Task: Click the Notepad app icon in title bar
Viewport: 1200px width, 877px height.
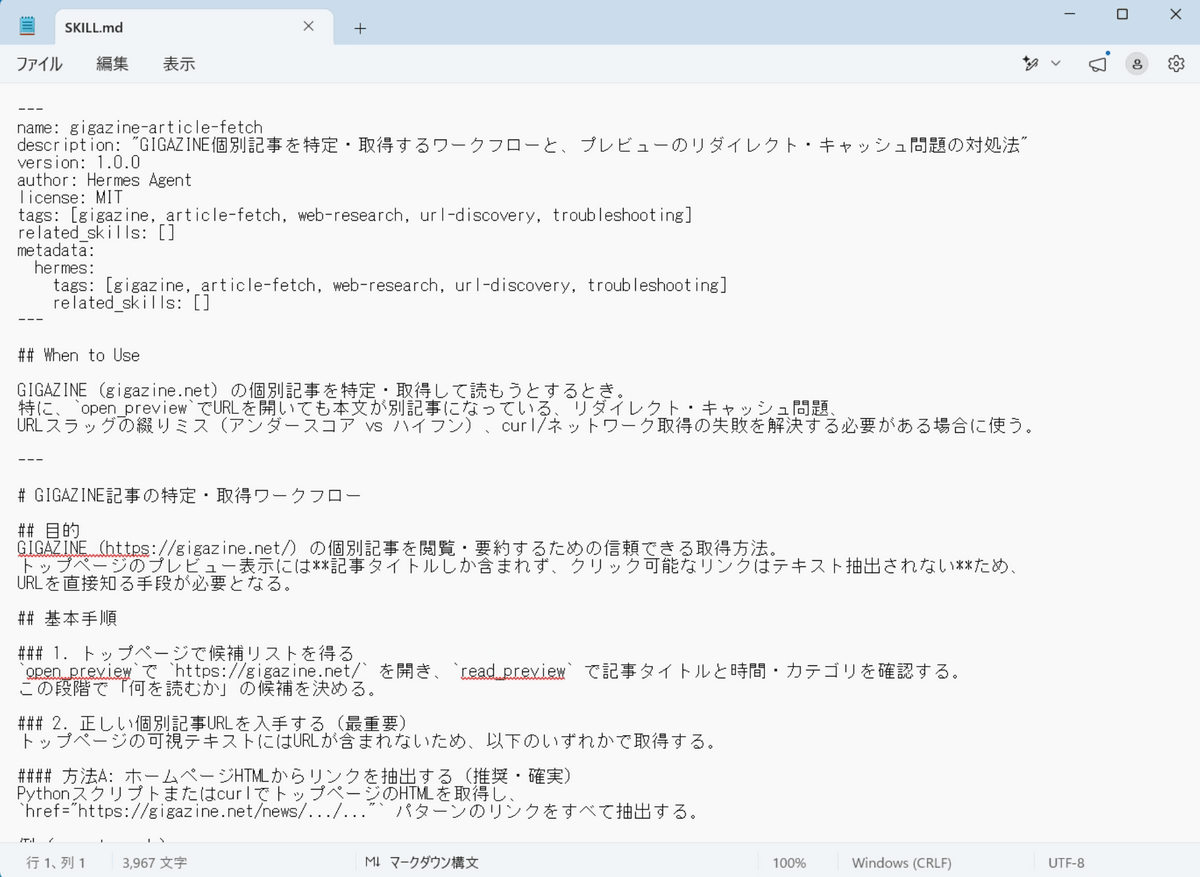Action: tap(27, 27)
